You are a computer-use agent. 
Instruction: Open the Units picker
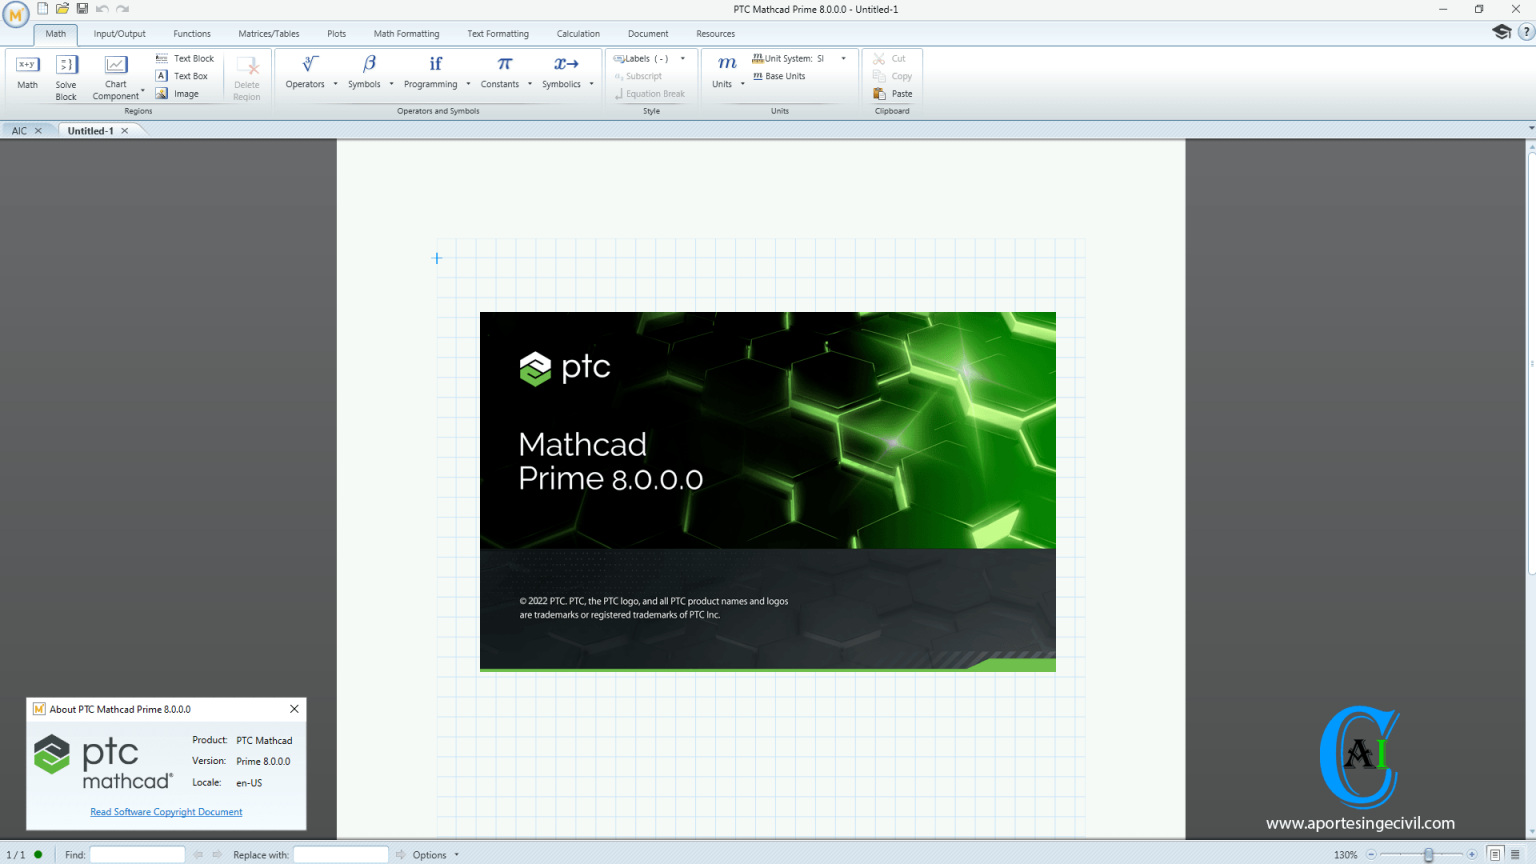724,70
